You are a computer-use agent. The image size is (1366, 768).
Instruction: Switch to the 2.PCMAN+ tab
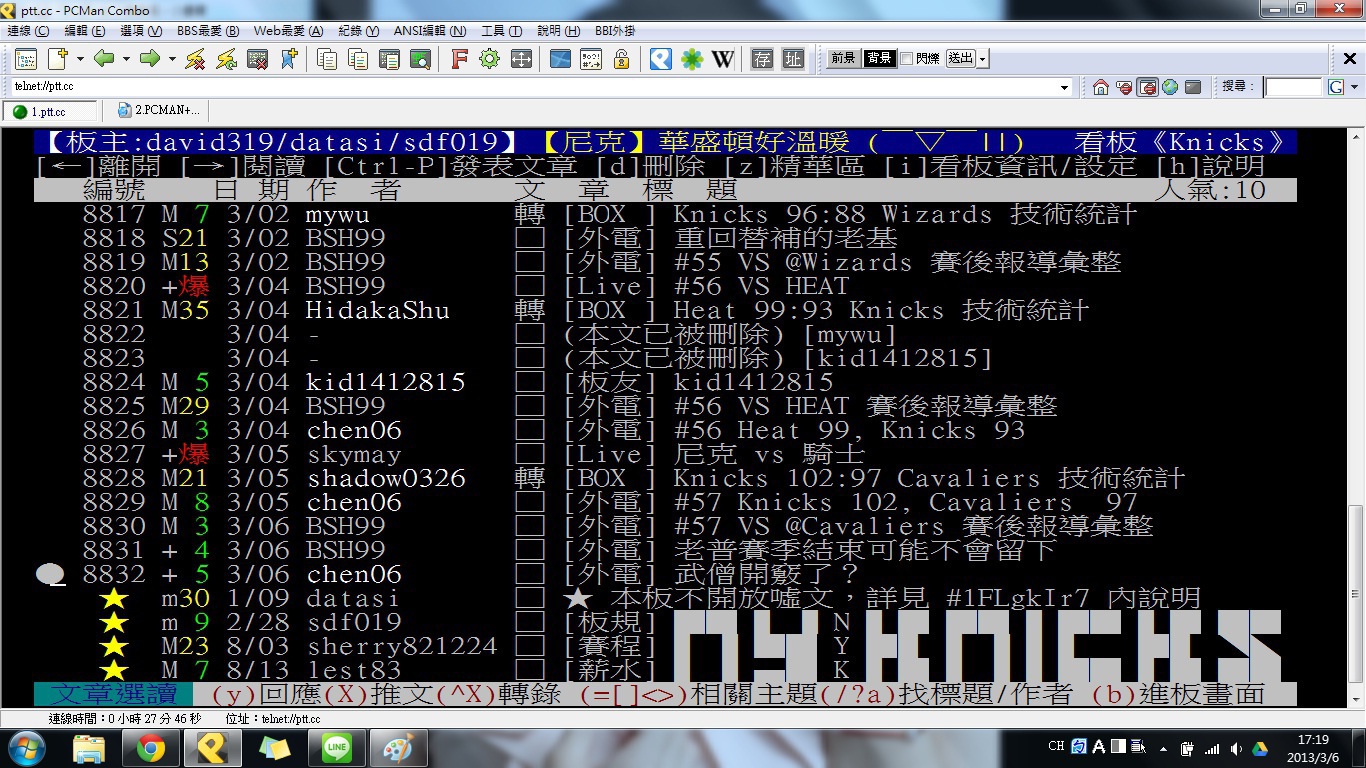(159, 110)
